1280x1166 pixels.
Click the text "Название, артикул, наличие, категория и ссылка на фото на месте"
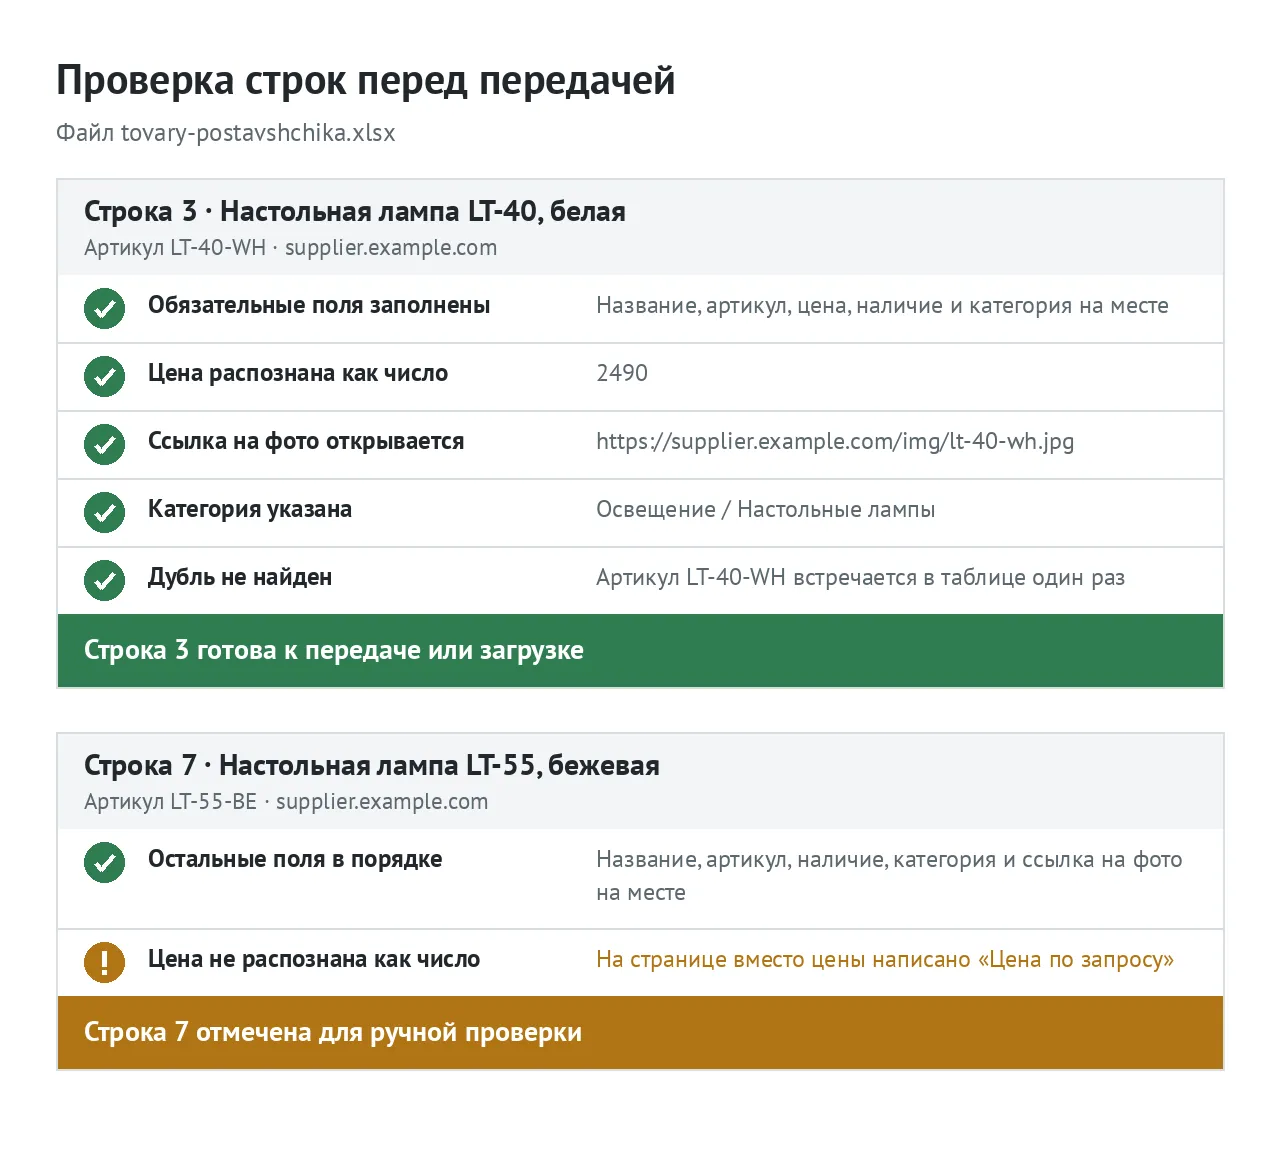[889, 876]
